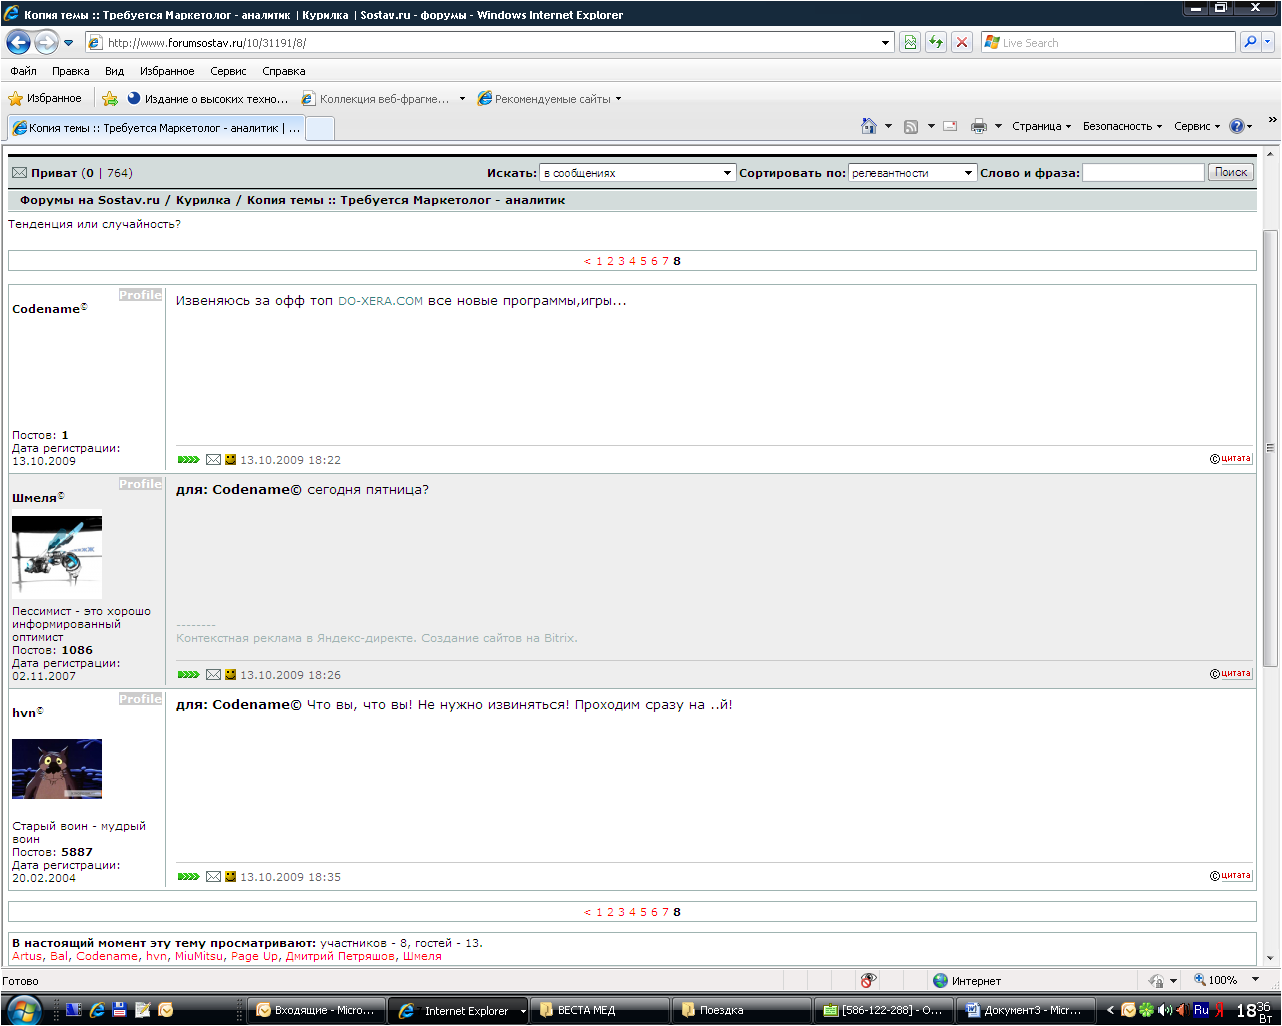
Task: Click the Home icon in command bar
Action: coord(869,126)
